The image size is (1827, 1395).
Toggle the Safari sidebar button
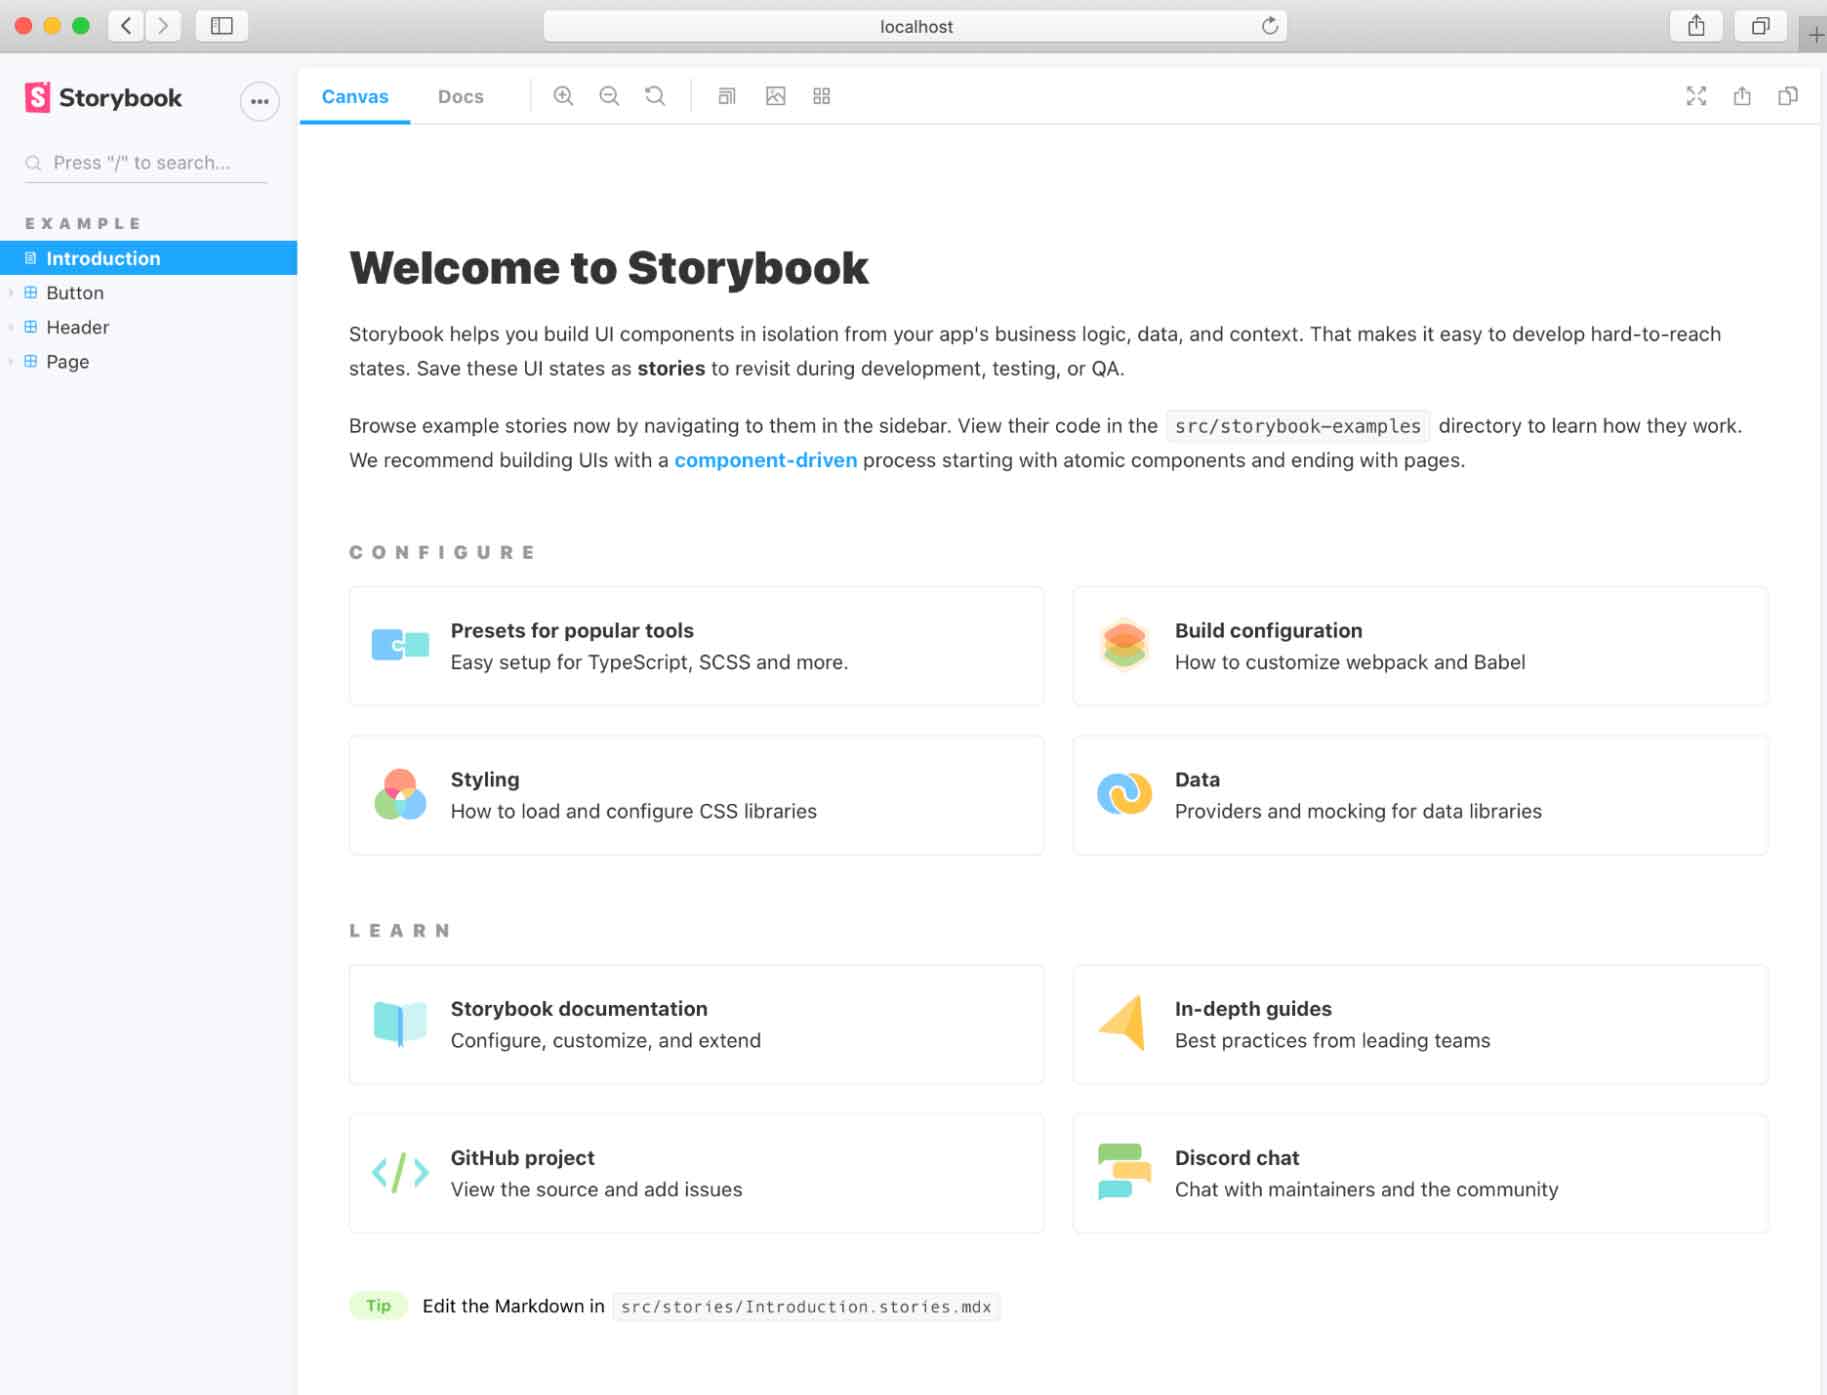[x=222, y=26]
